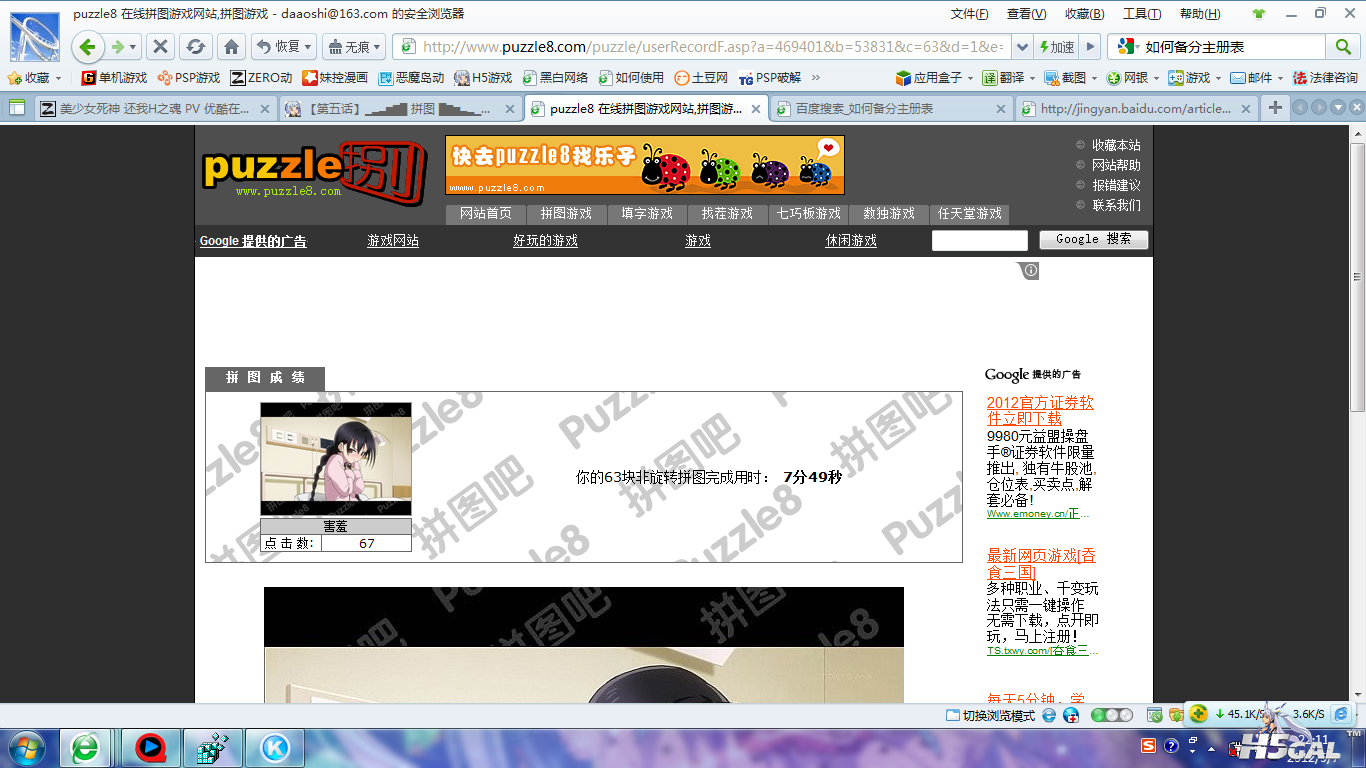Open the 收藏(B) menu

[x=1084, y=14]
